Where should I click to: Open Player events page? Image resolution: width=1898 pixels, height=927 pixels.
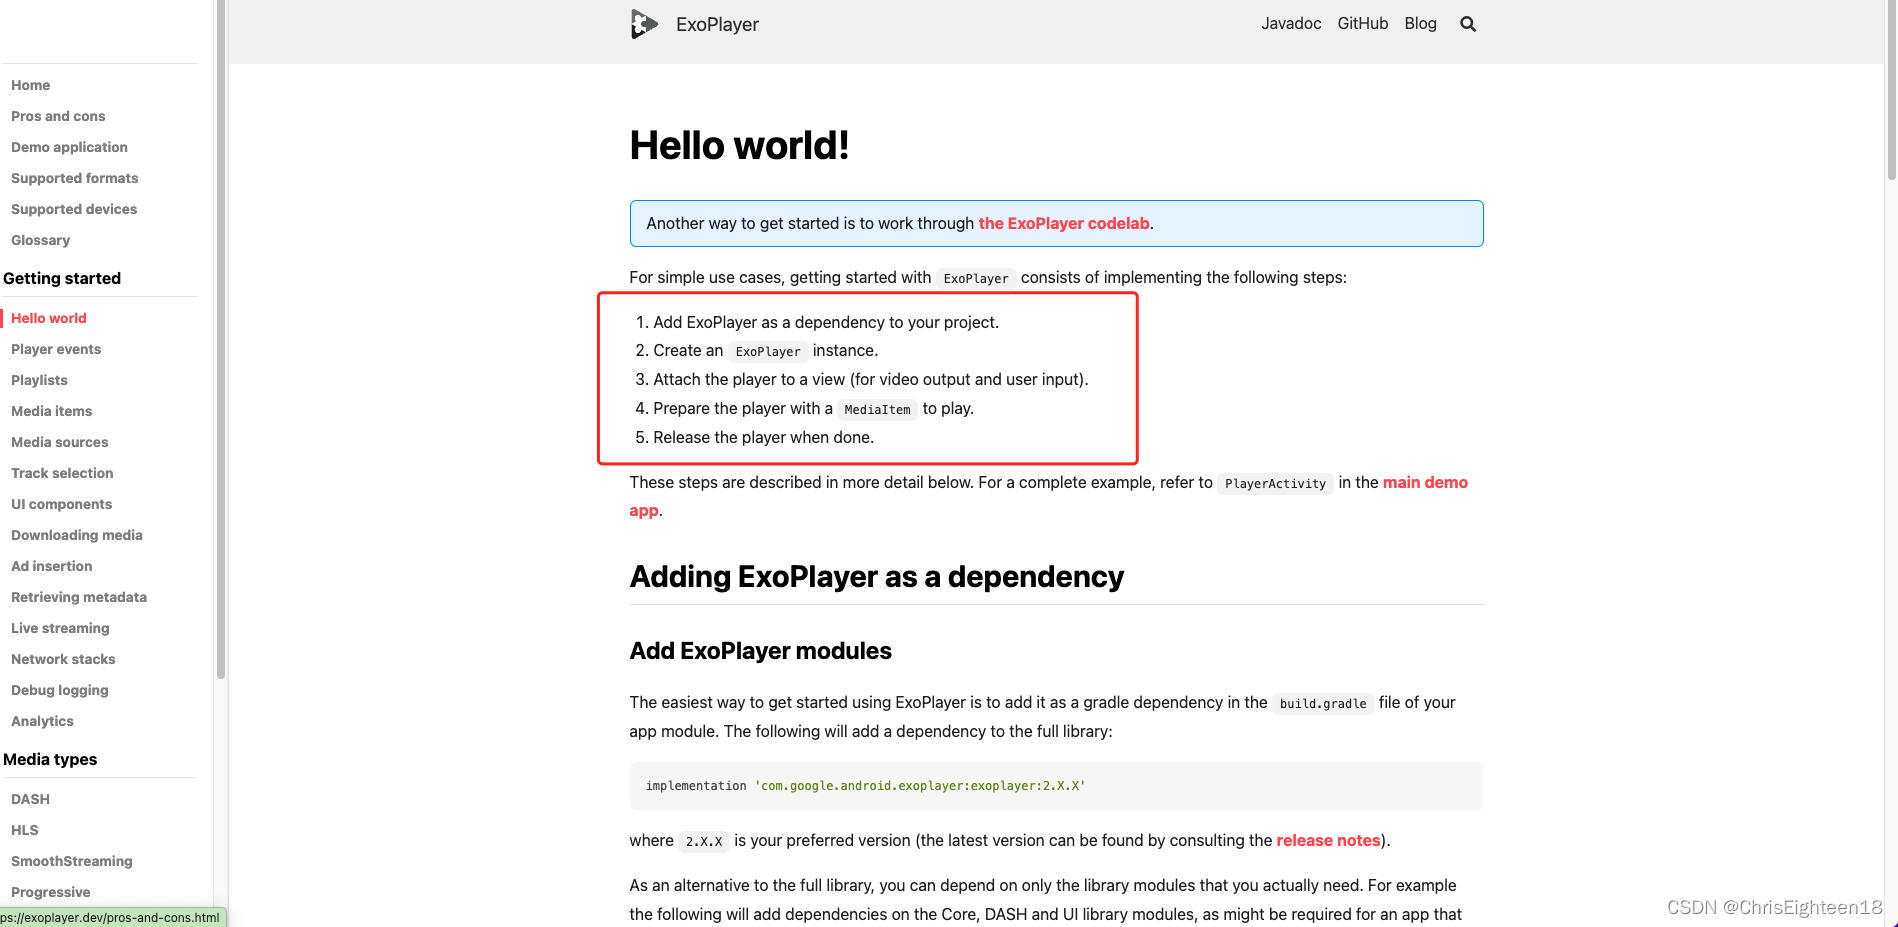coord(56,349)
